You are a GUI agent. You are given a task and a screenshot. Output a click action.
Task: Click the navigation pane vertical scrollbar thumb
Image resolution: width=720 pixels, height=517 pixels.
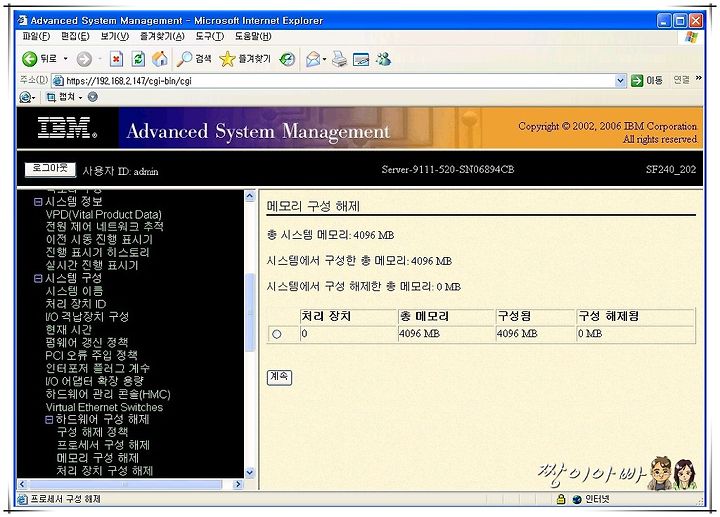point(250,312)
